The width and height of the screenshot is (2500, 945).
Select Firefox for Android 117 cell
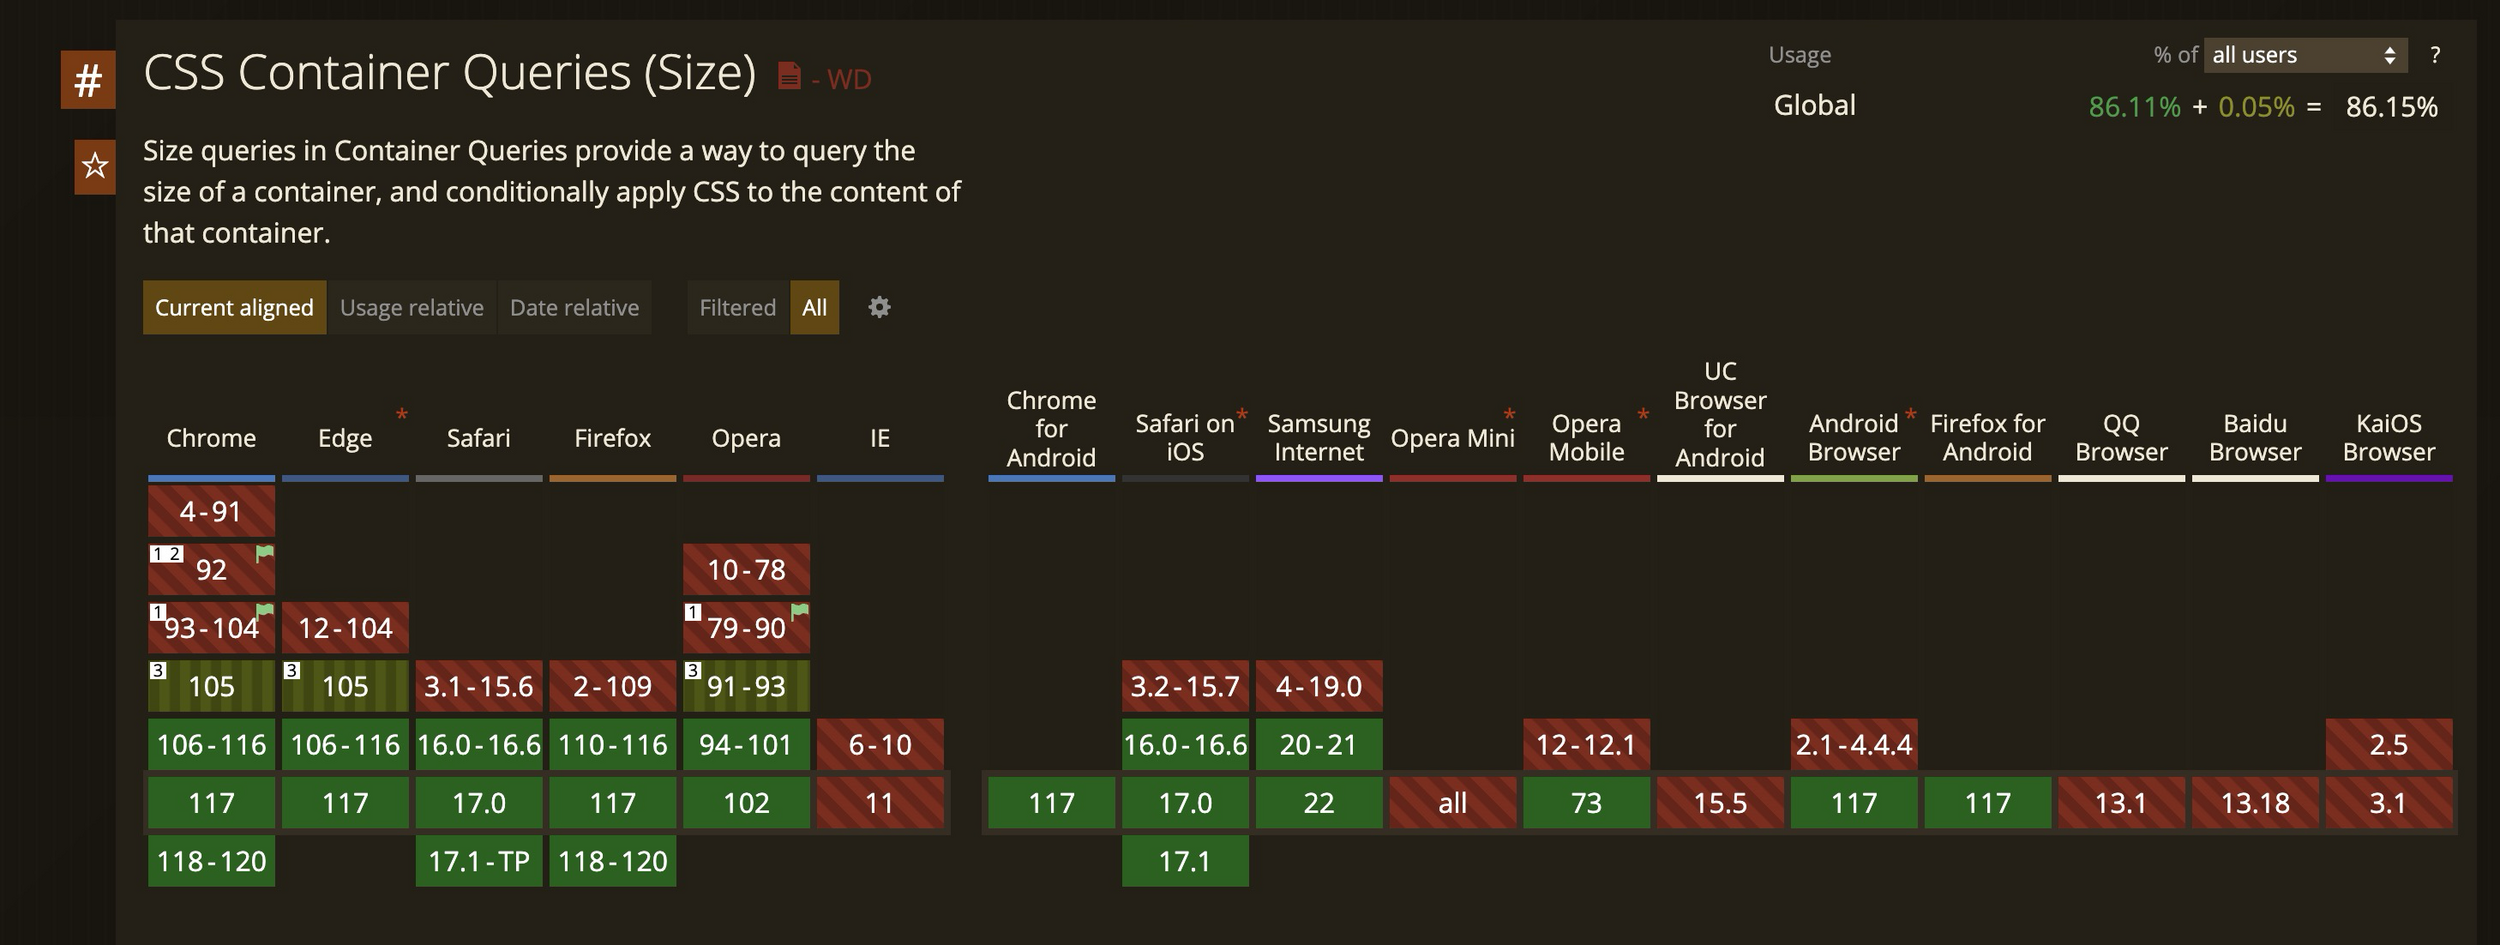tap(1988, 803)
